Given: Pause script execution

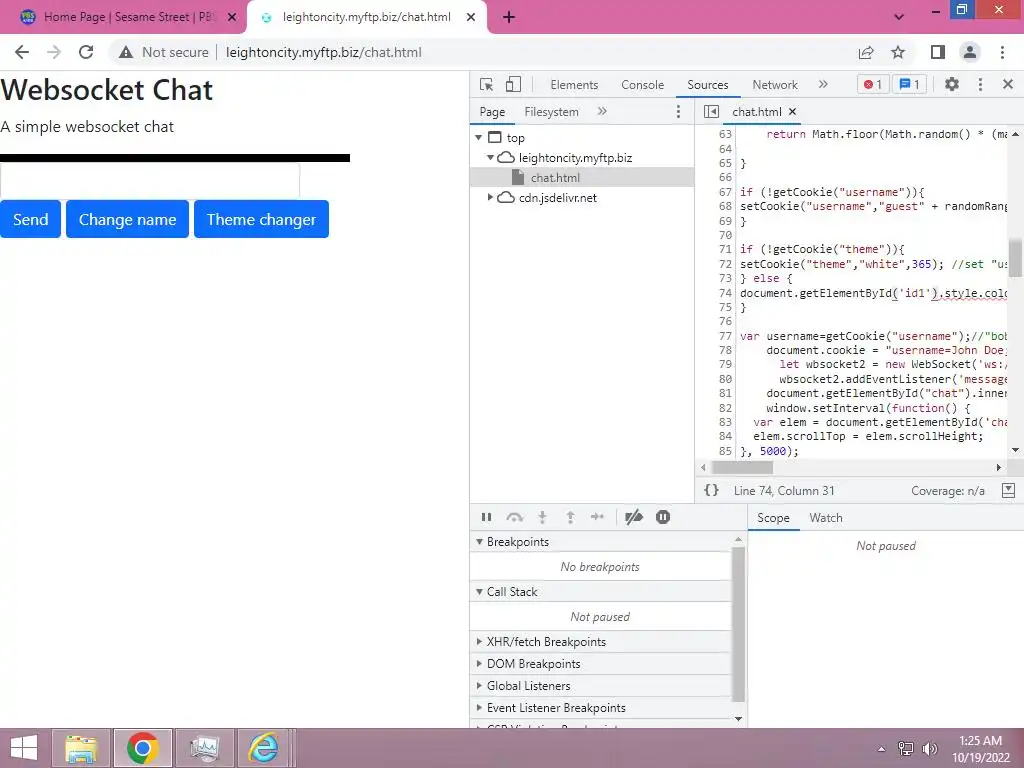Looking at the screenshot, I should tap(486, 517).
